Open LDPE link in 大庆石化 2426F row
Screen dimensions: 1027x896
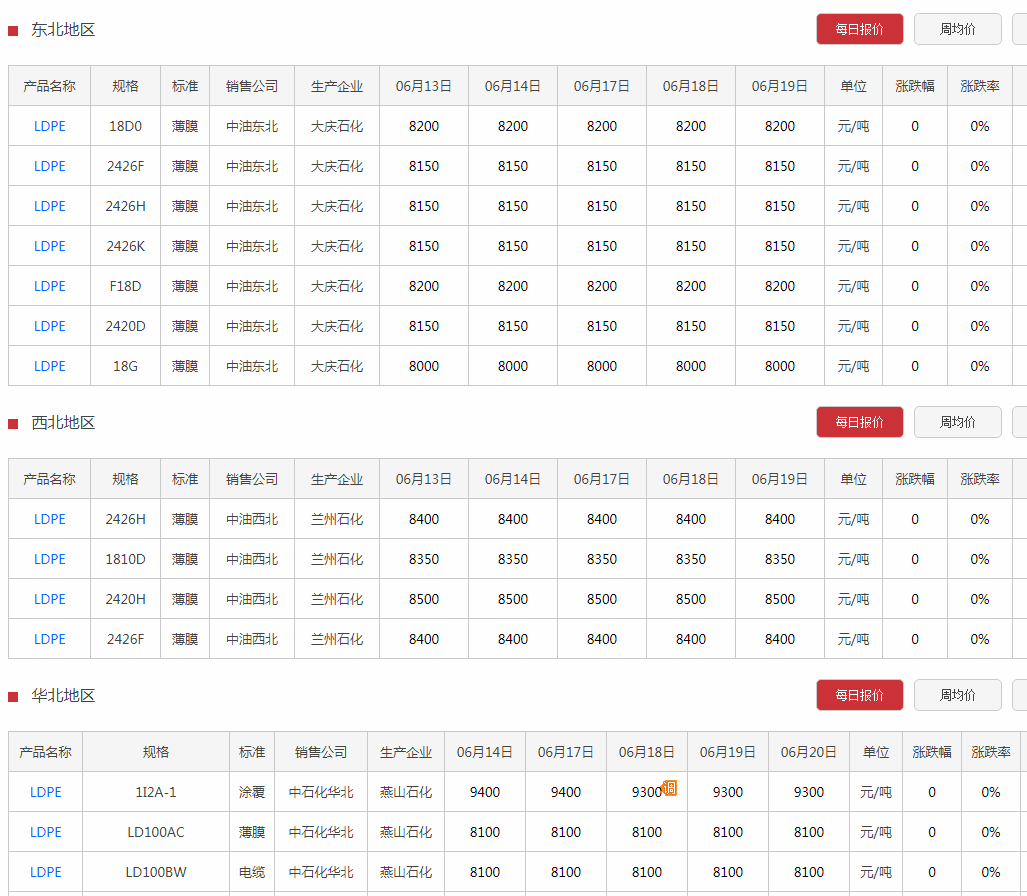click(x=50, y=166)
